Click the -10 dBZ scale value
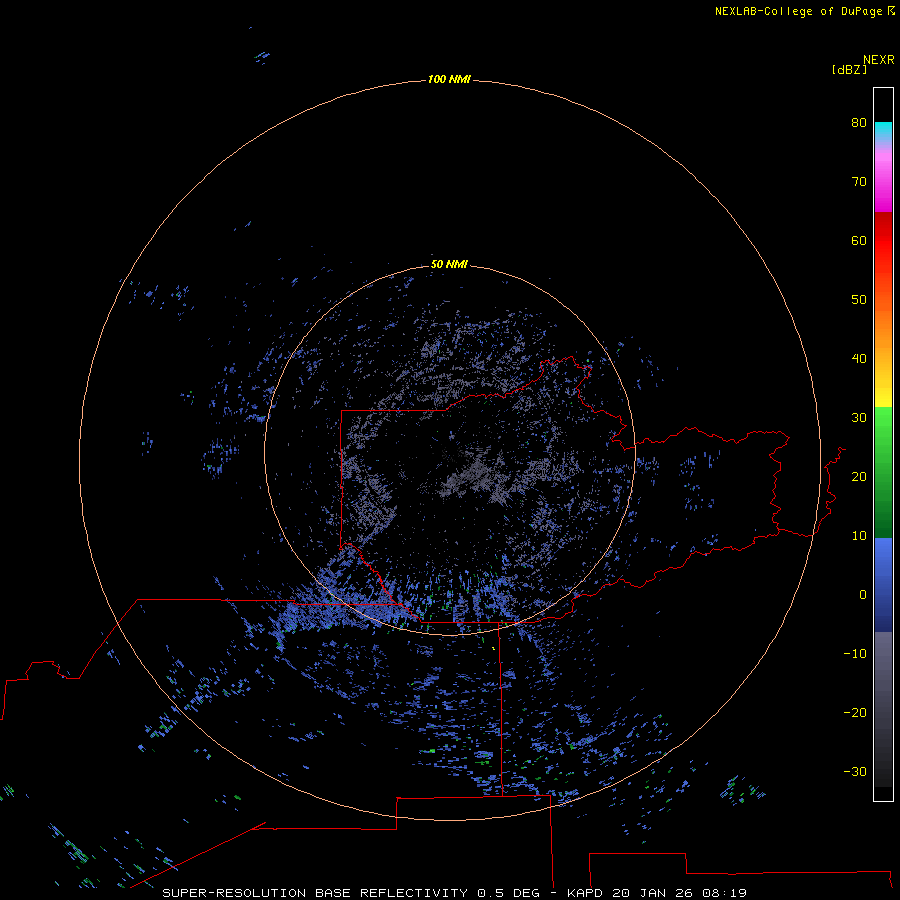 tap(855, 654)
